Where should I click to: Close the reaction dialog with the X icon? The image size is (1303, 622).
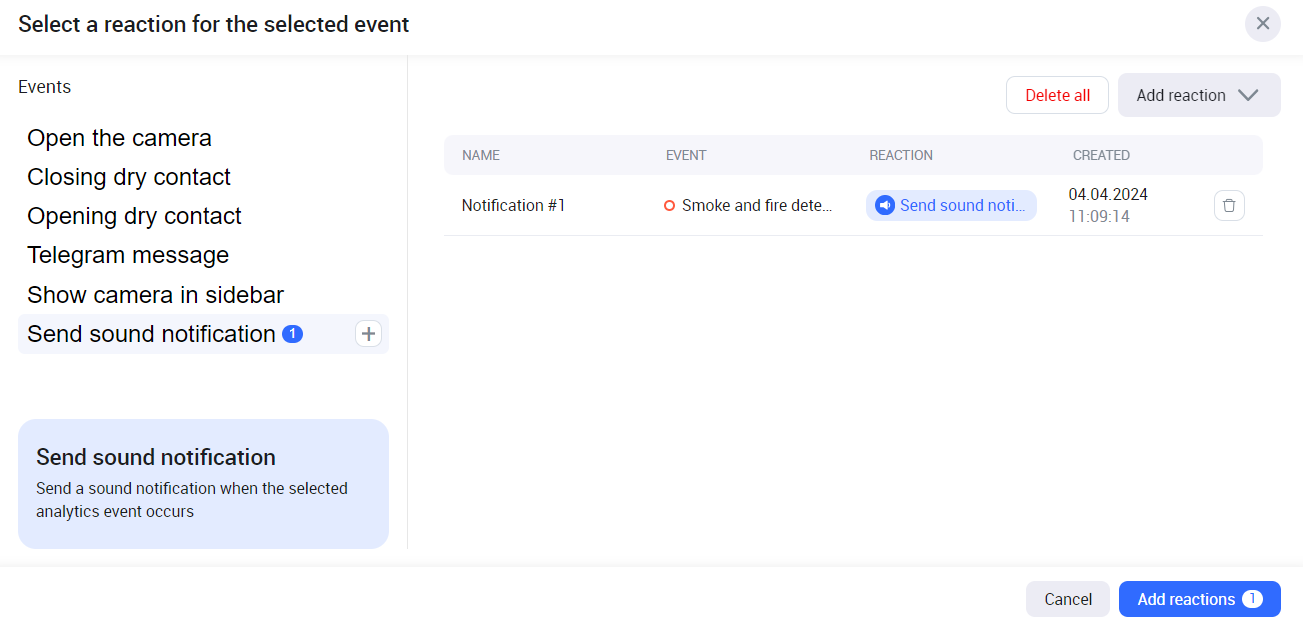pos(1262,24)
